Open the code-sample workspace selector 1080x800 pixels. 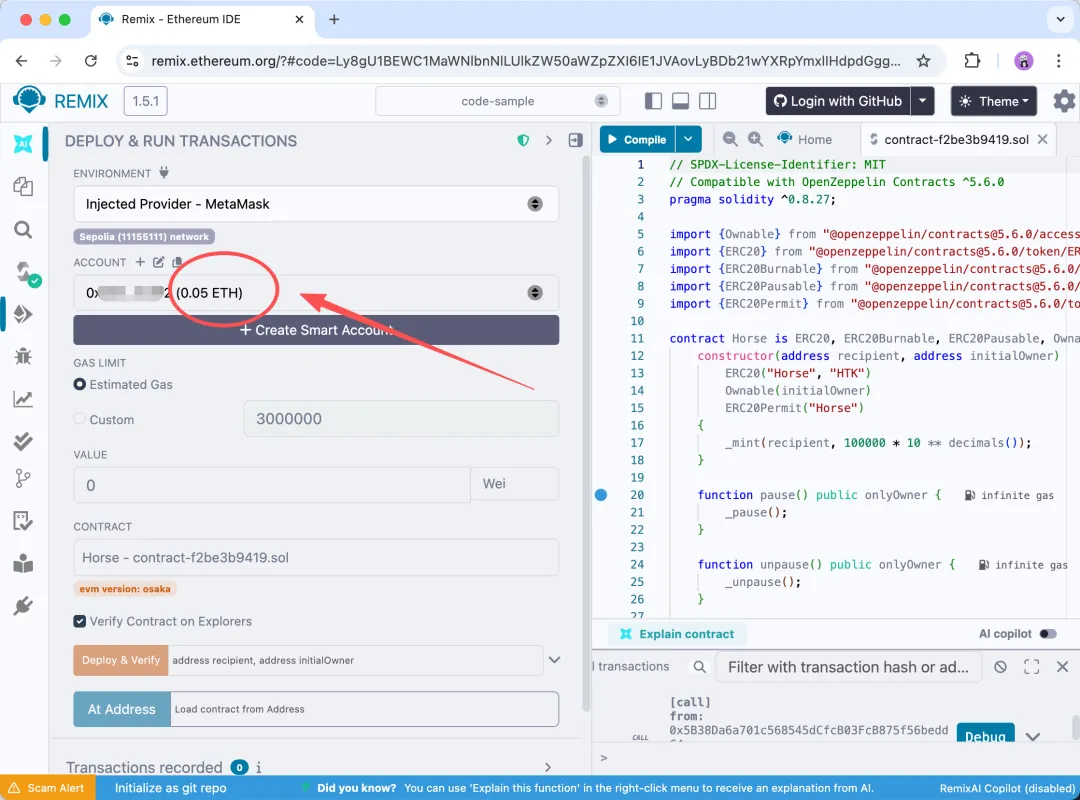coord(497,101)
